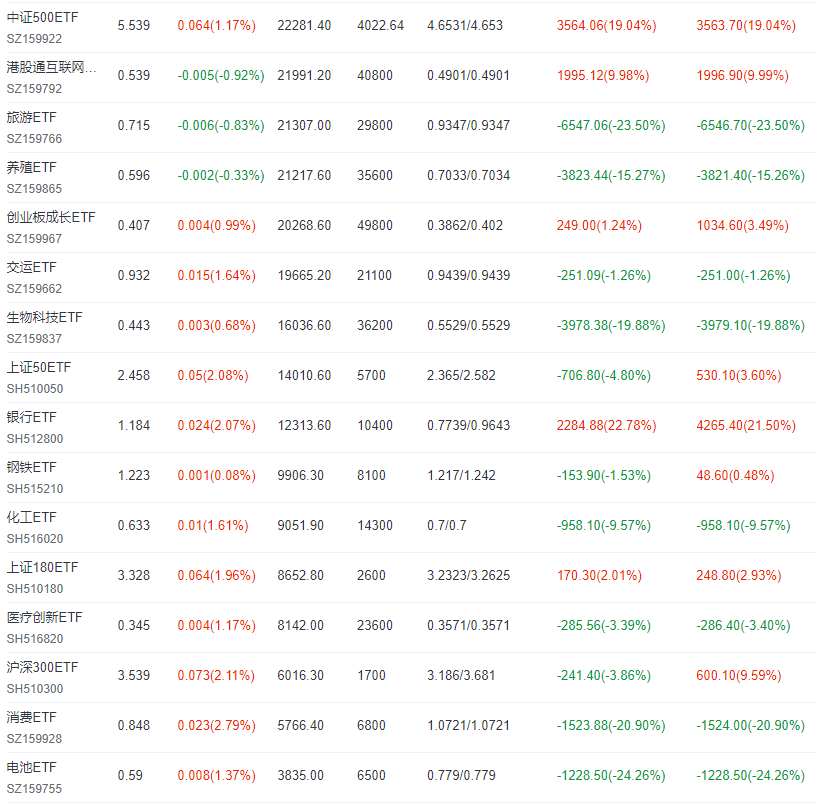Image resolution: width=817 pixels, height=804 pixels.
Task: Click cost value 0.7033/0.7034
Action: pos(468,176)
